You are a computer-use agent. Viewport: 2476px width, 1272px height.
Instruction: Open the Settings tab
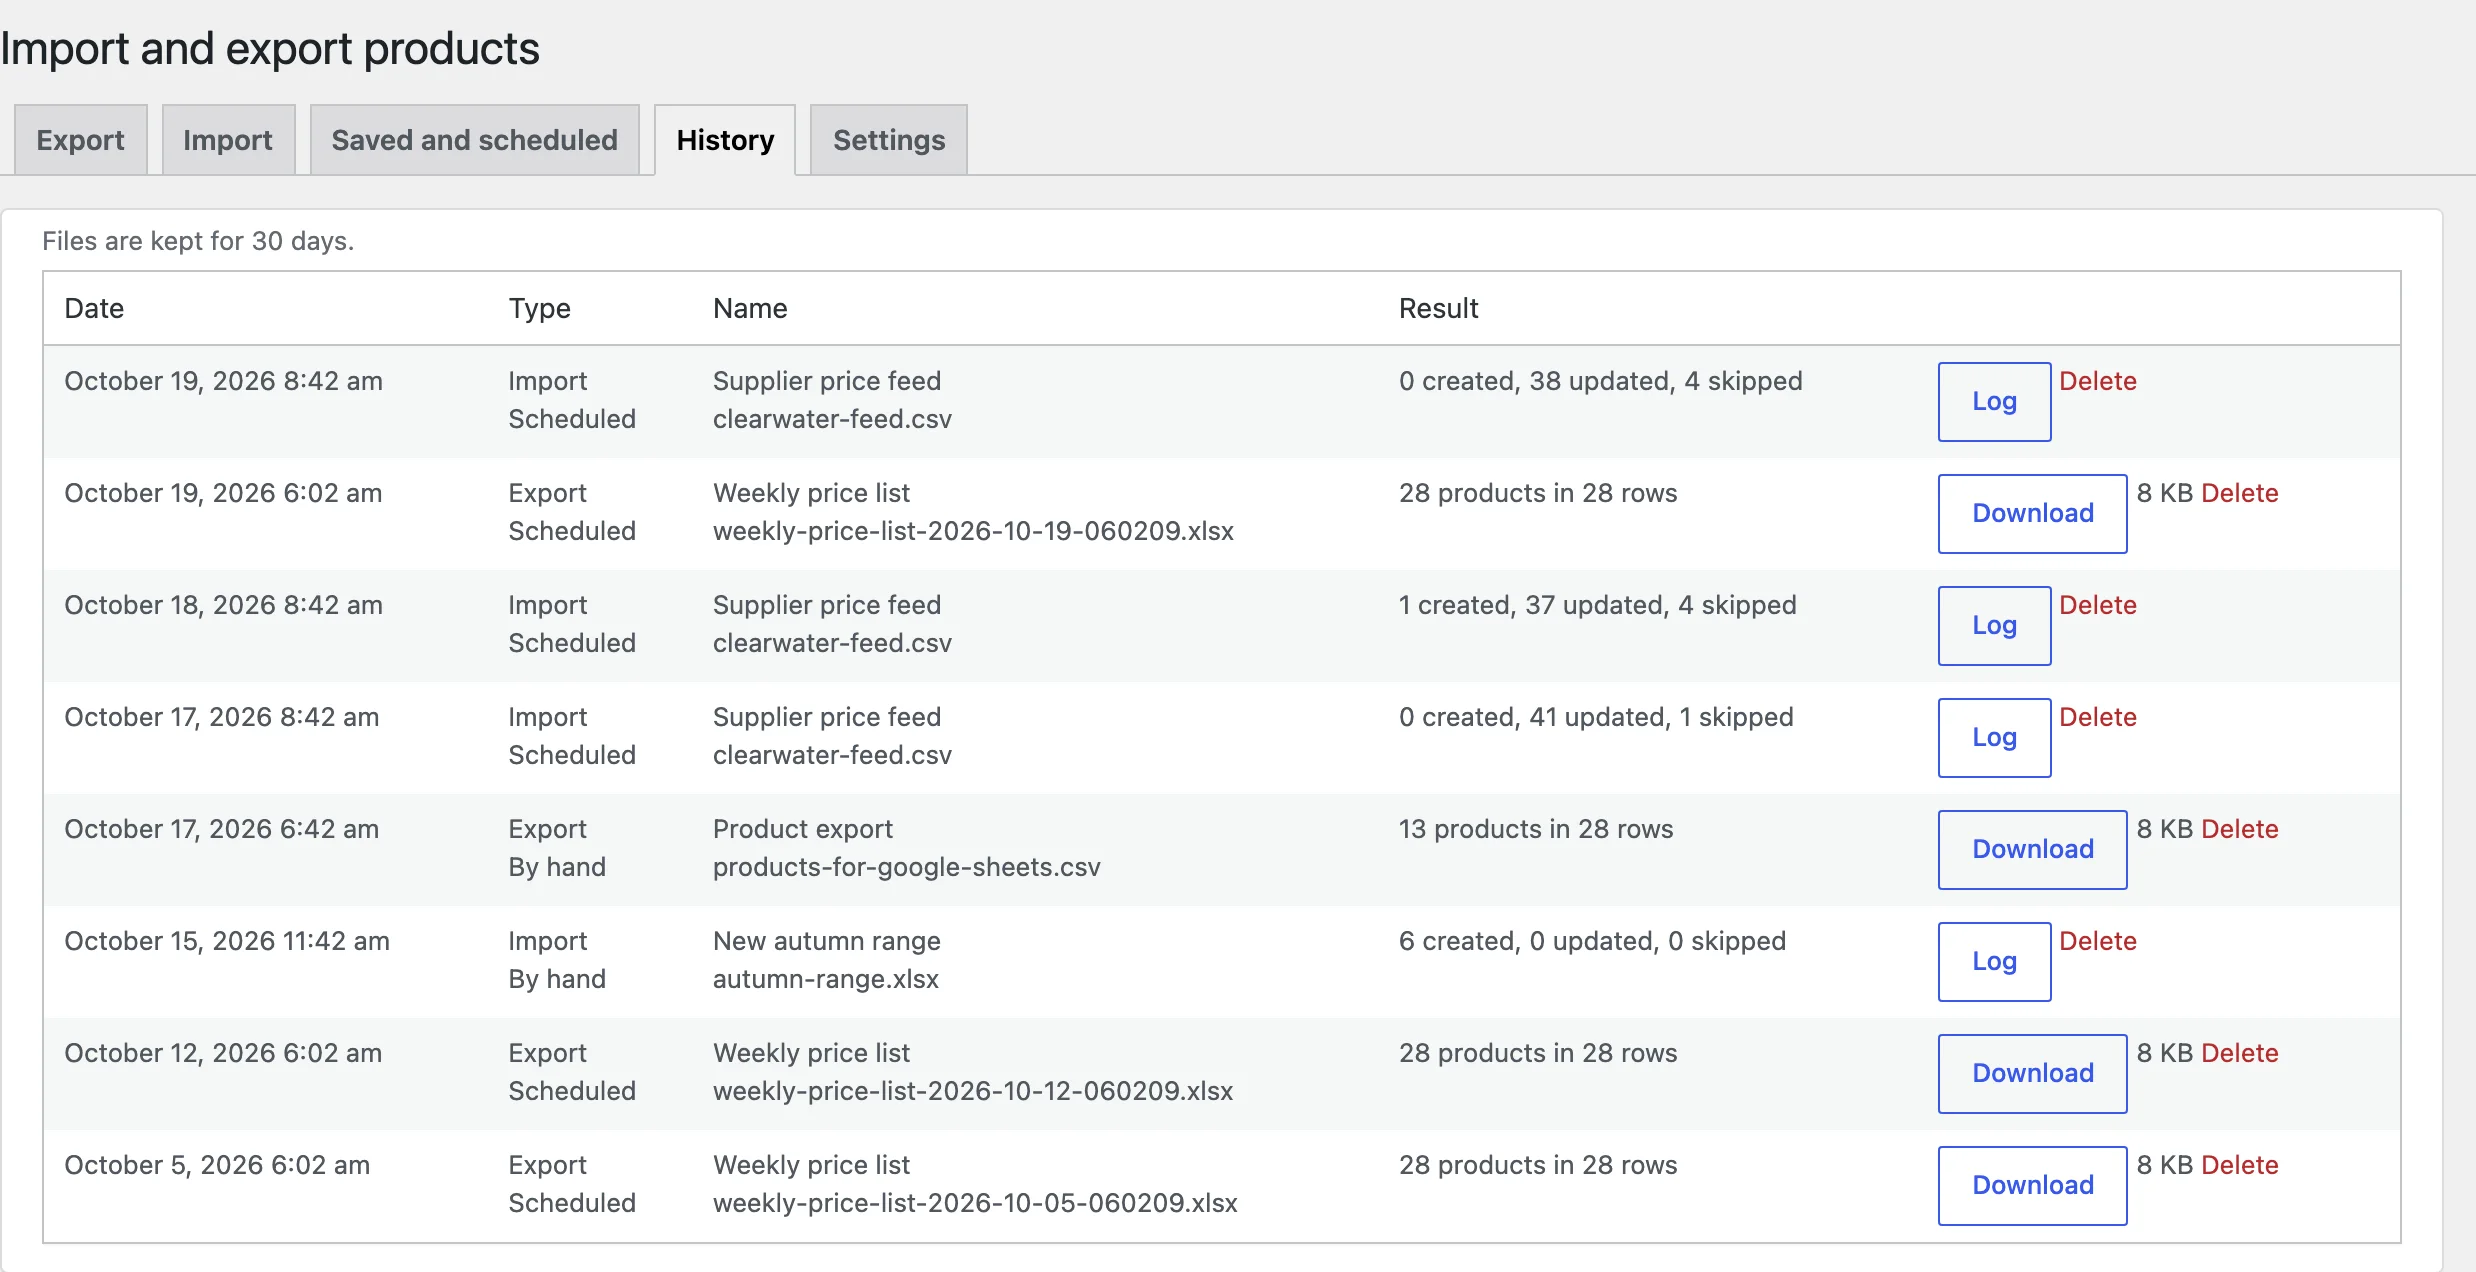pyautogui.click(x=889, y=140)
